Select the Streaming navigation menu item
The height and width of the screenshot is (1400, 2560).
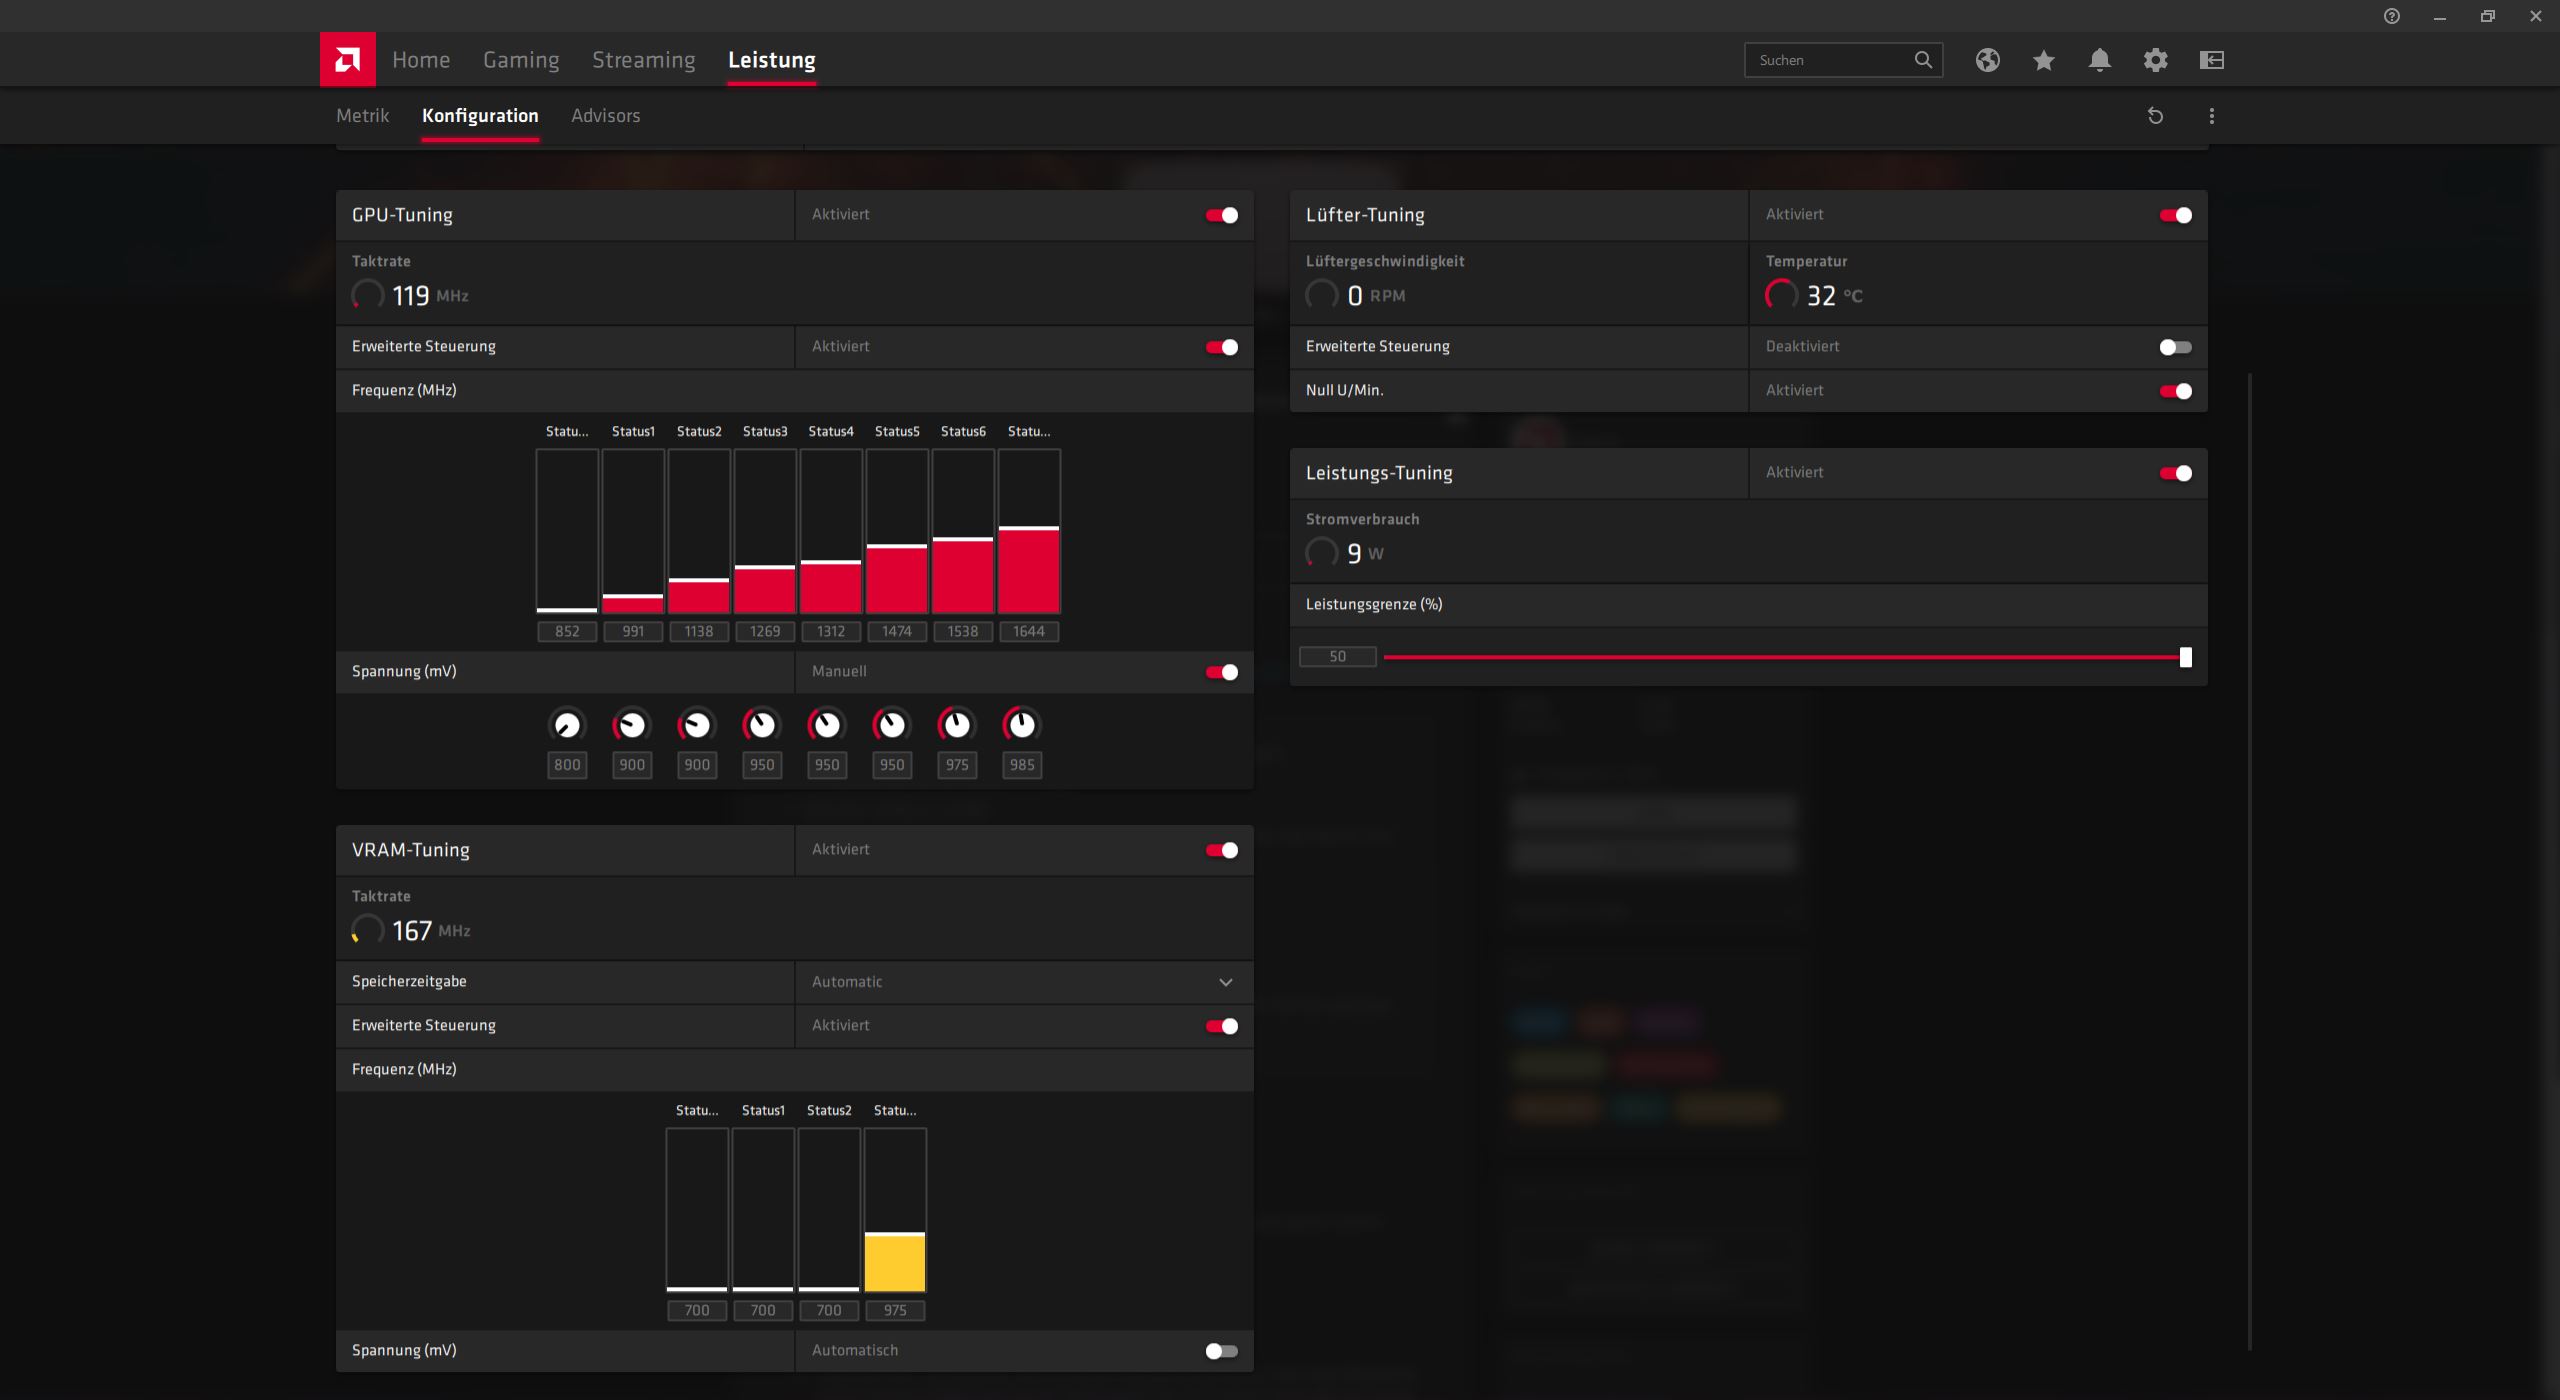pos(643,59)
